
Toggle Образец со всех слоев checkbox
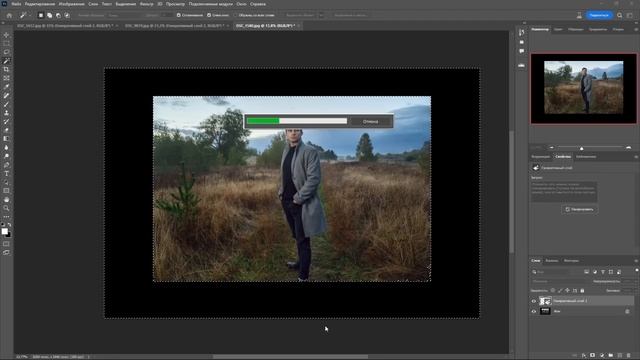236,15
